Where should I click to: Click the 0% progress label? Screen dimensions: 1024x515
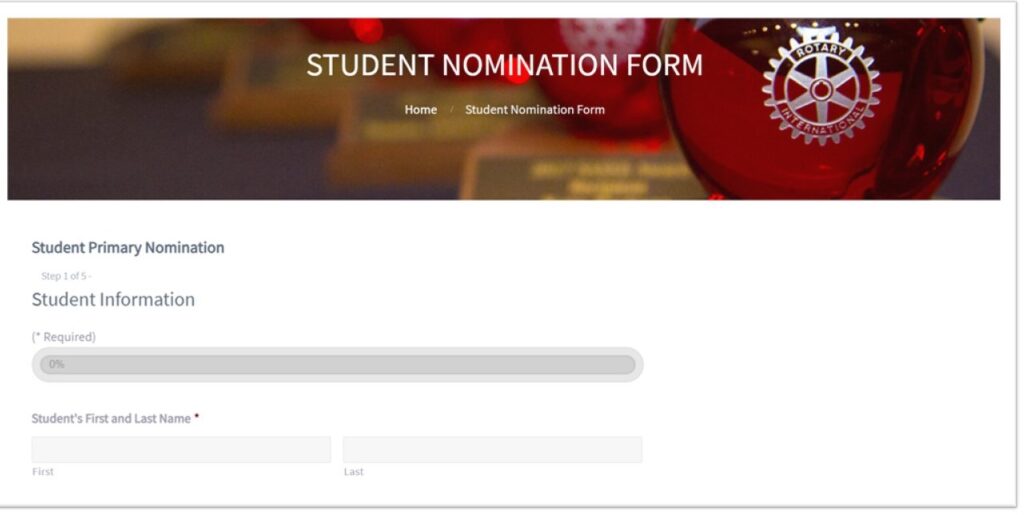57,364
